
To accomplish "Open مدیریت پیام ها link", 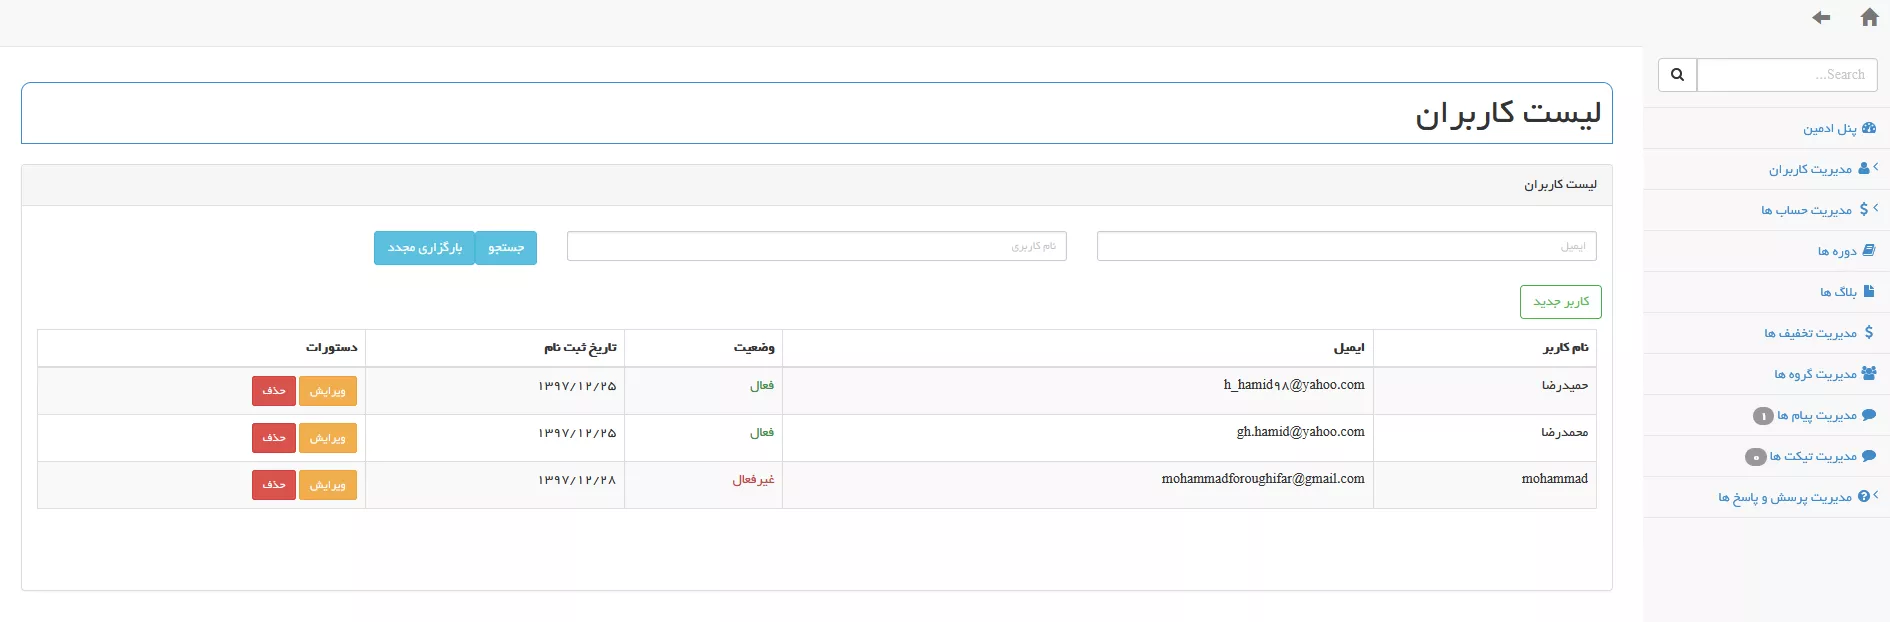I will tap(1816, 415).
